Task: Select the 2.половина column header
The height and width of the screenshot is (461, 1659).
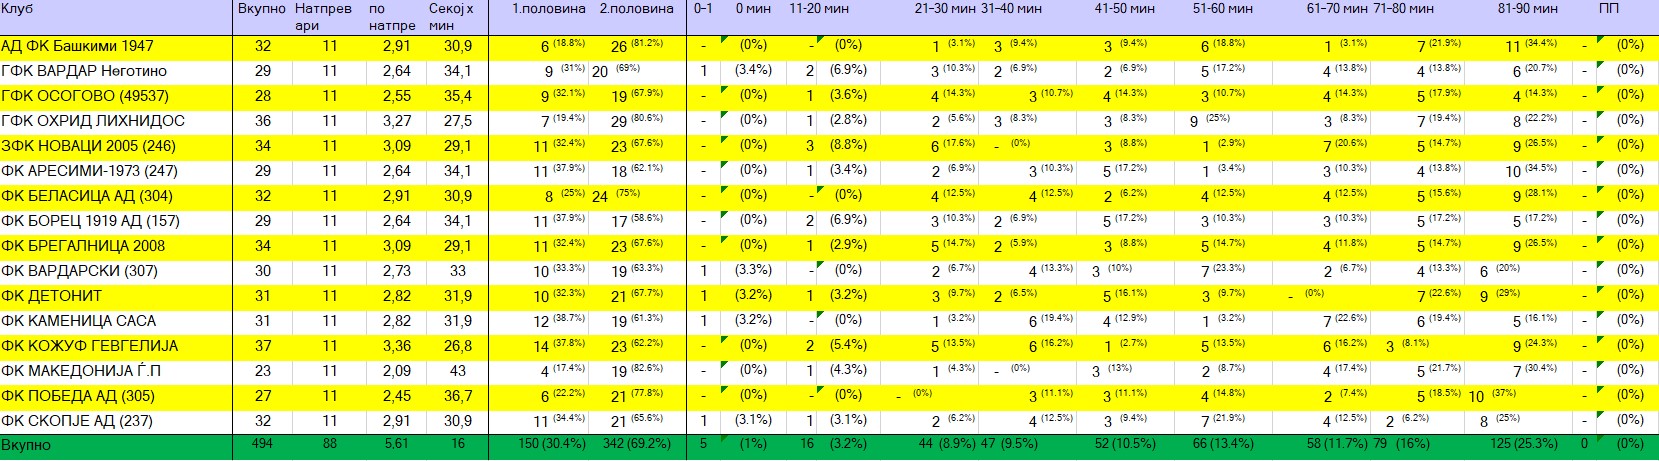Action: 636,9
